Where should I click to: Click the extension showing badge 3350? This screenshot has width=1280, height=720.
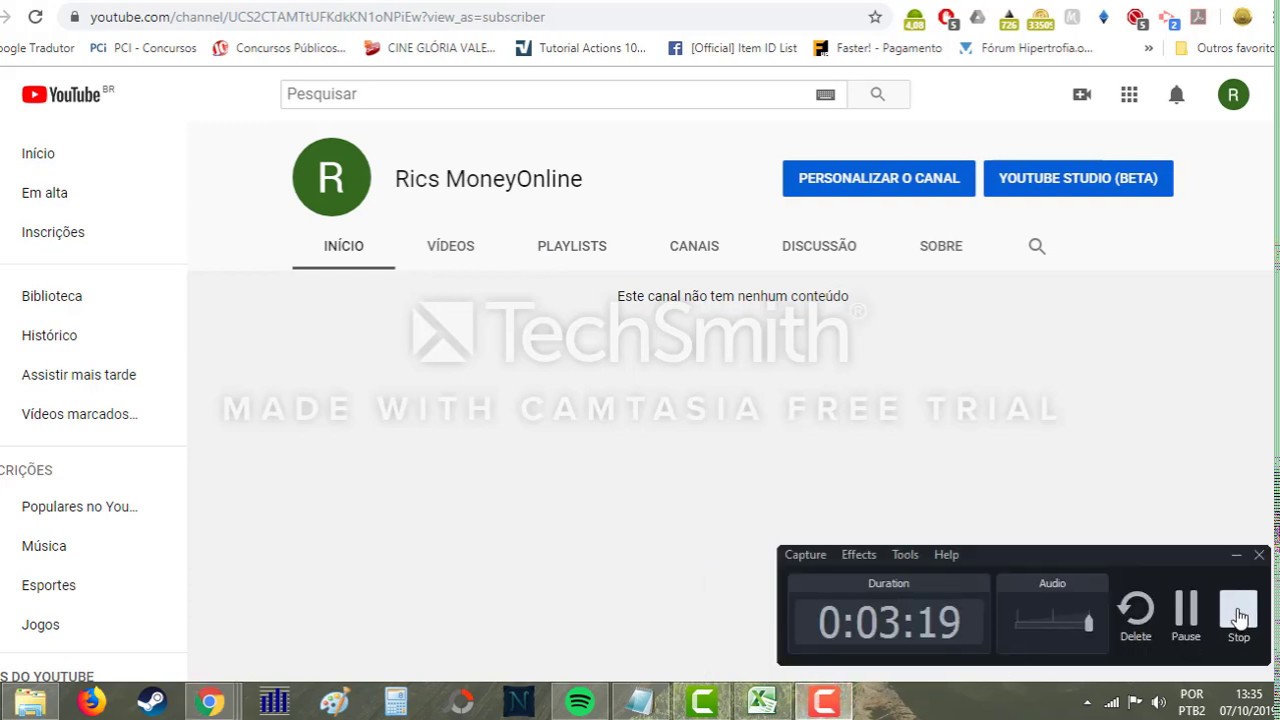coord(1041,18)
